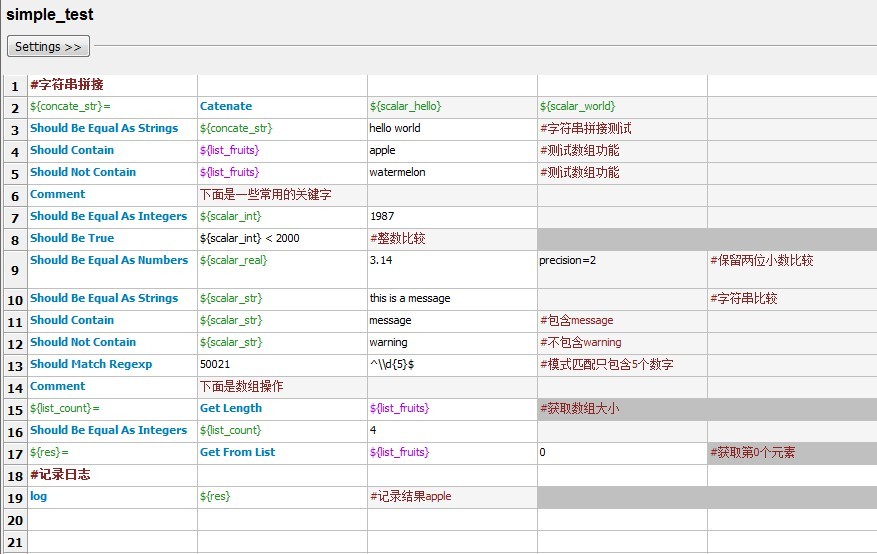Select the '#获取第0个元素' comment cell
The width and height of the screenshot is (877, 554).
[793, 453]
